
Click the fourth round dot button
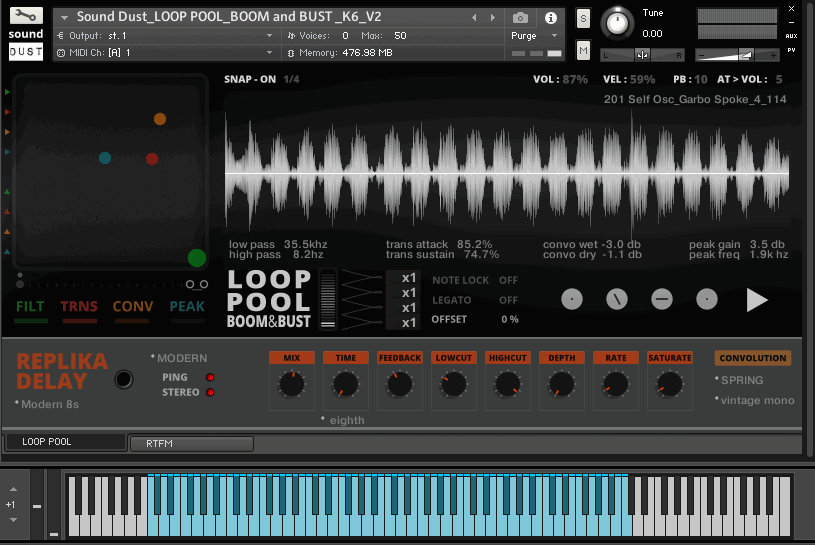pos(706,299)
